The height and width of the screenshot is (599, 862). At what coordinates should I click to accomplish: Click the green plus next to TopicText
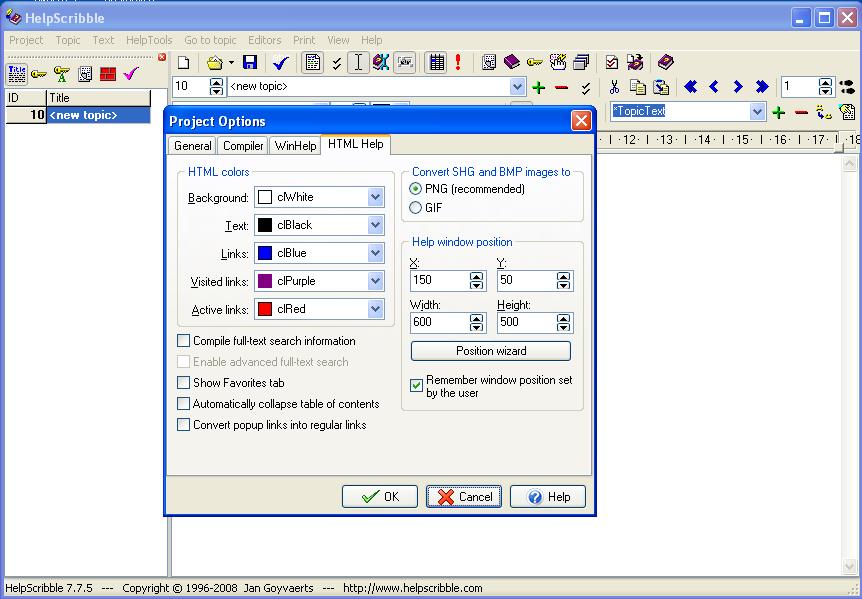(x=778, y=113)
